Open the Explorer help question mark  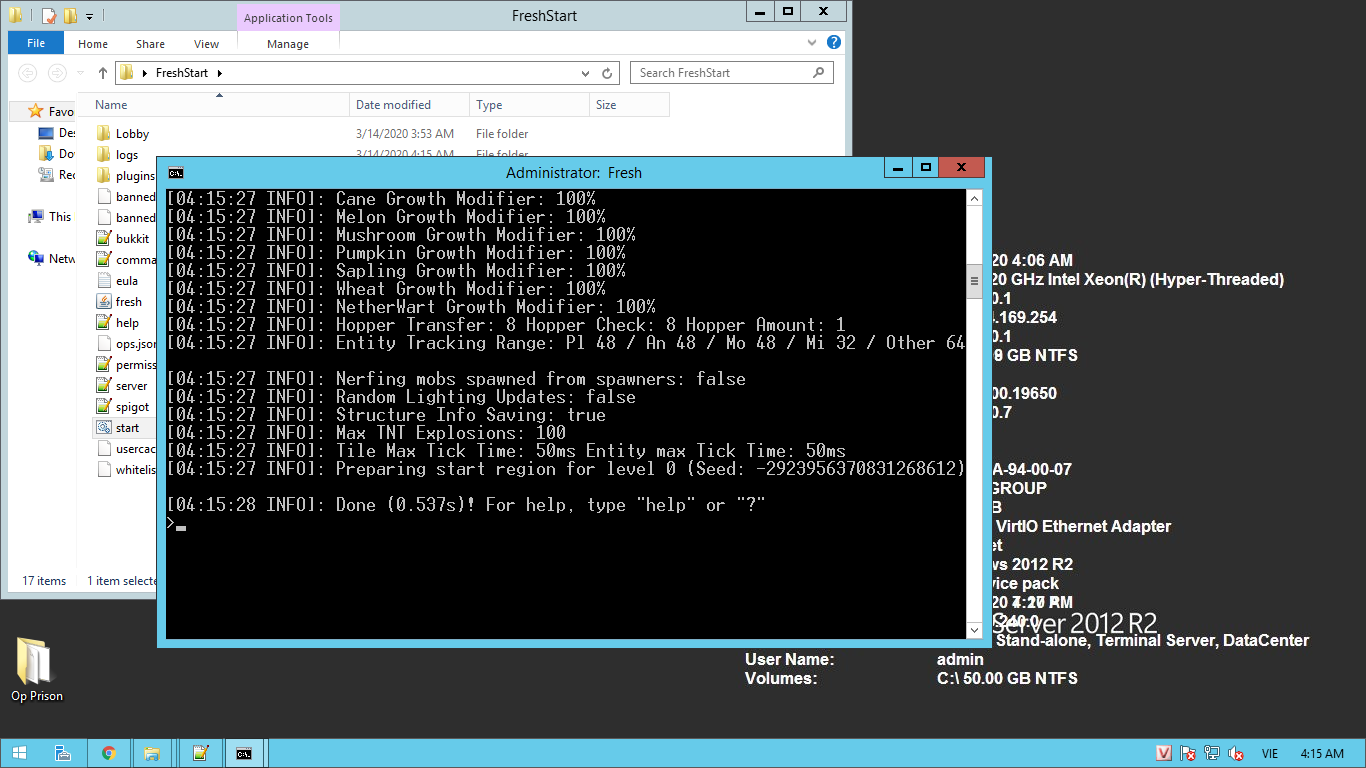pos(834,43)
